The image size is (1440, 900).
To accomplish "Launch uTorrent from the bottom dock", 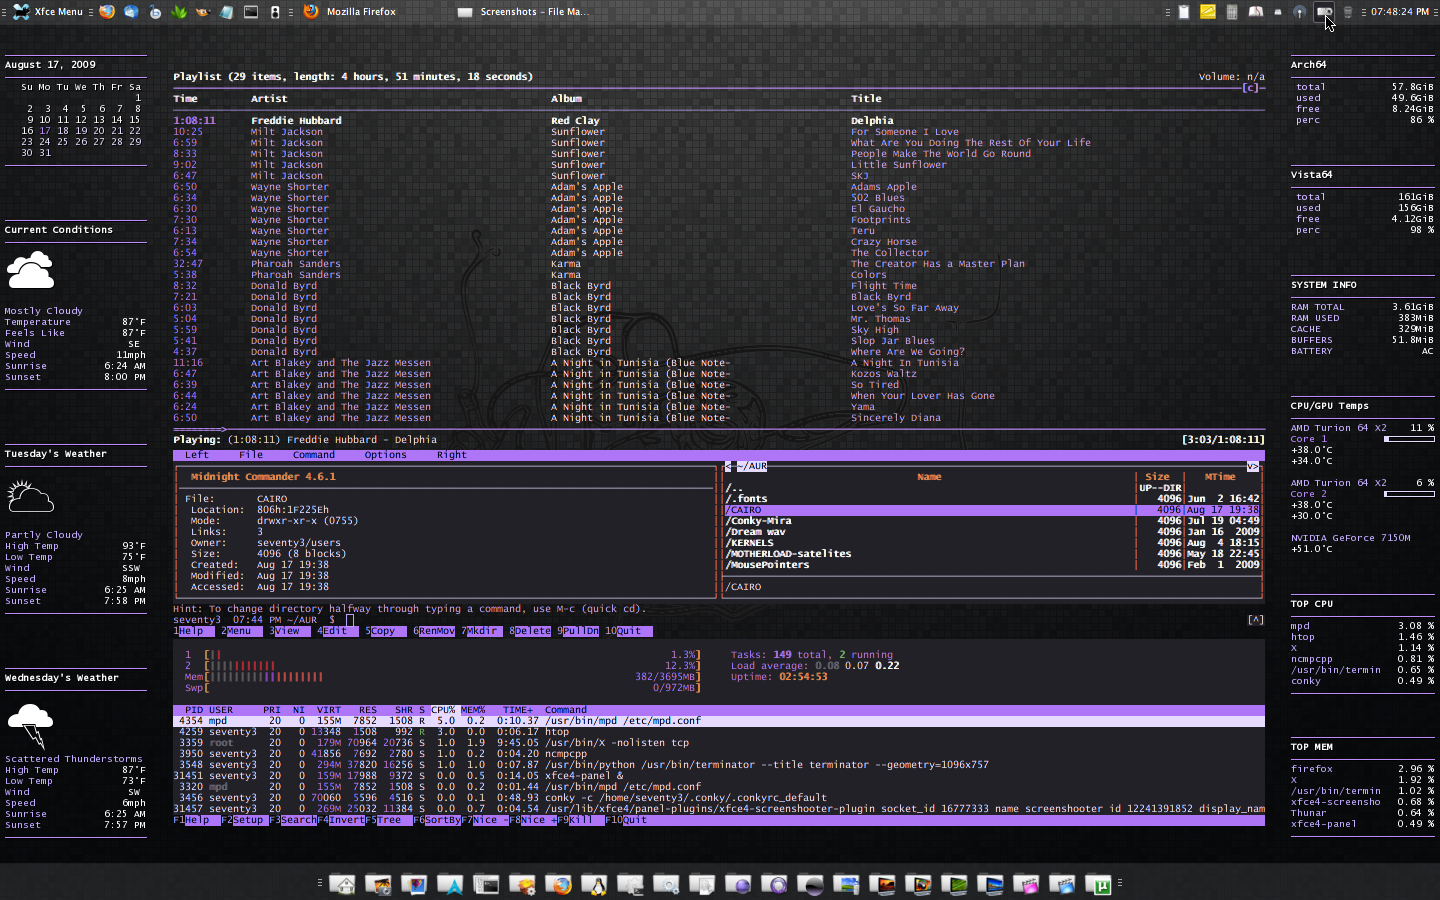I will click(x=1098, y=884).
